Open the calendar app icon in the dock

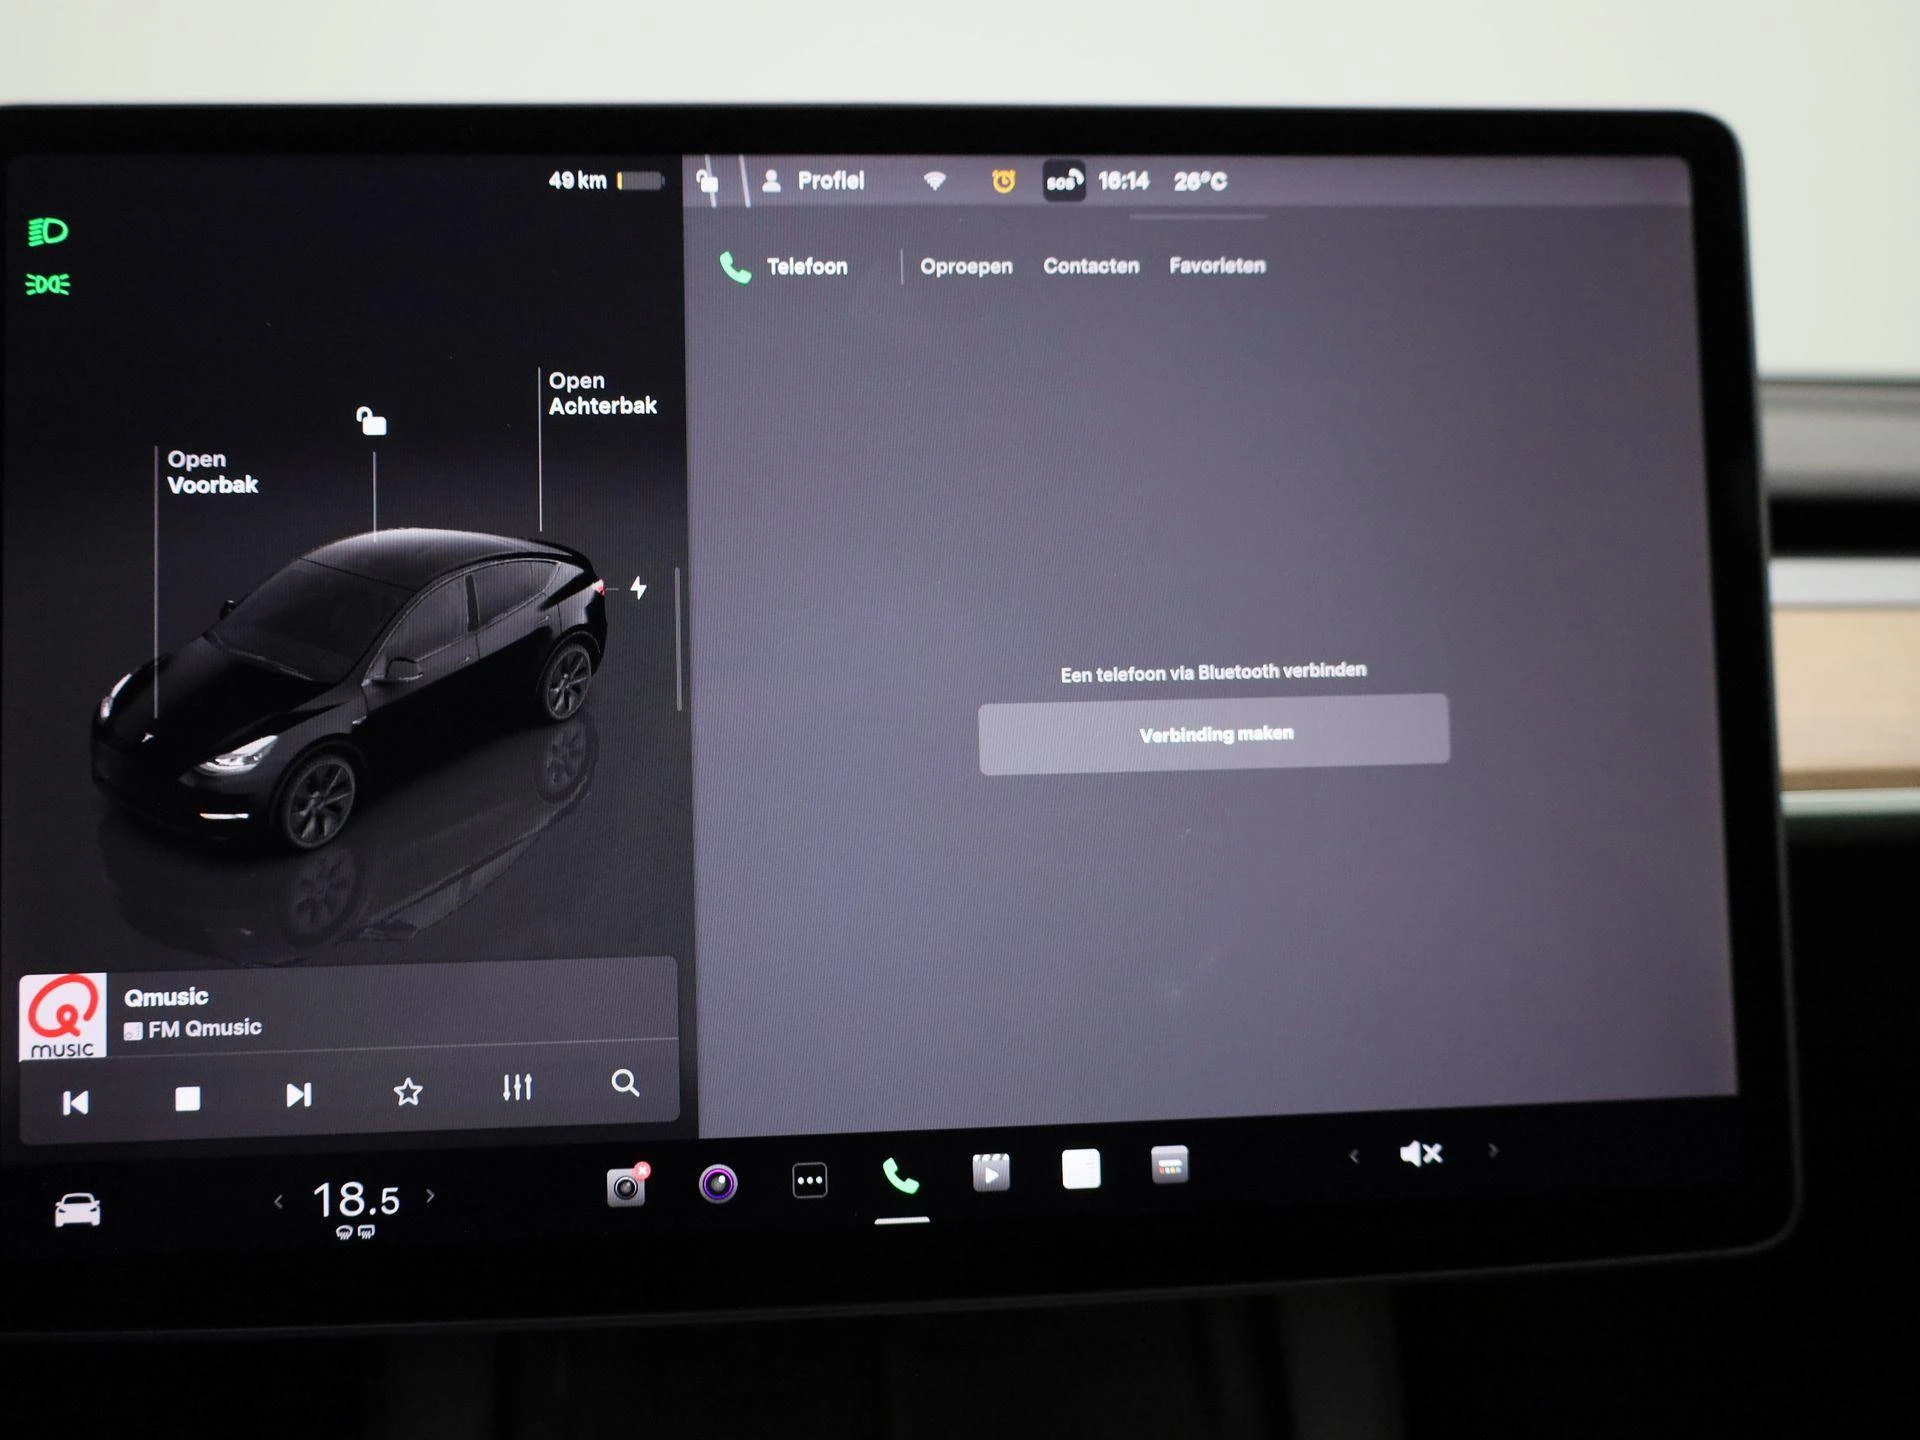1170,1165
